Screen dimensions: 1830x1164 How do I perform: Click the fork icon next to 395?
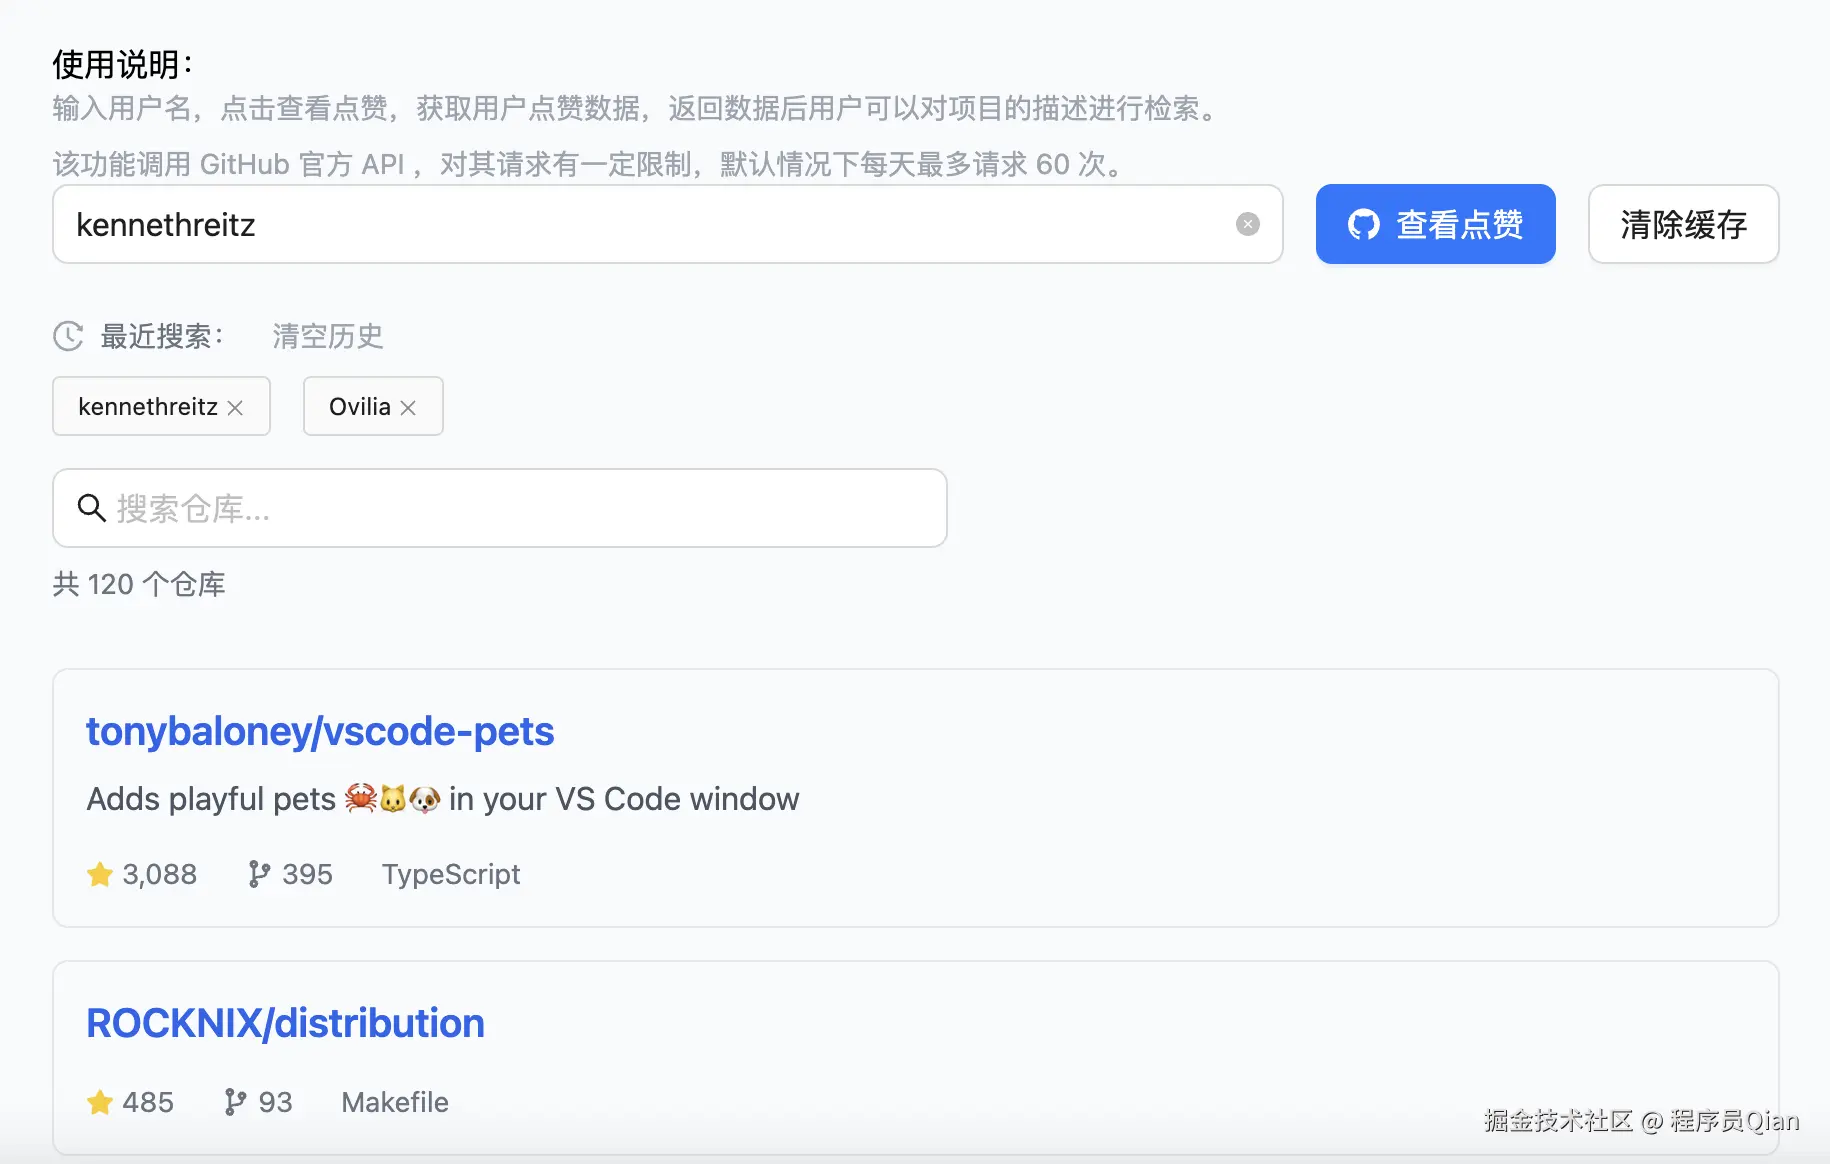258,874
